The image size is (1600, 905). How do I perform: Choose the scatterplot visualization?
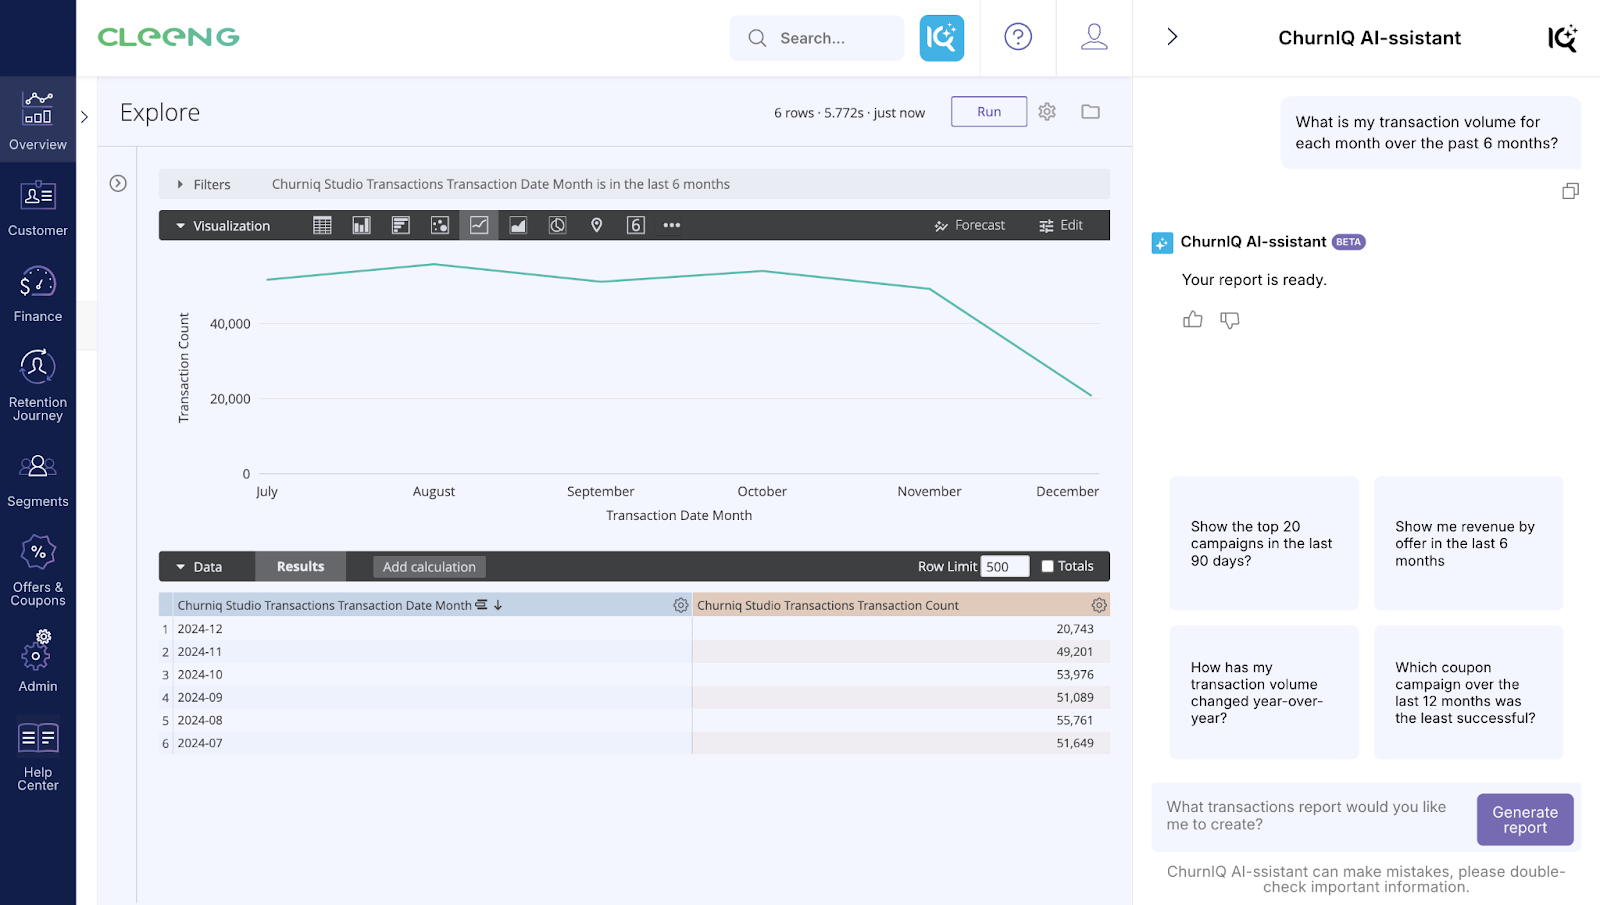click(439, 226)
